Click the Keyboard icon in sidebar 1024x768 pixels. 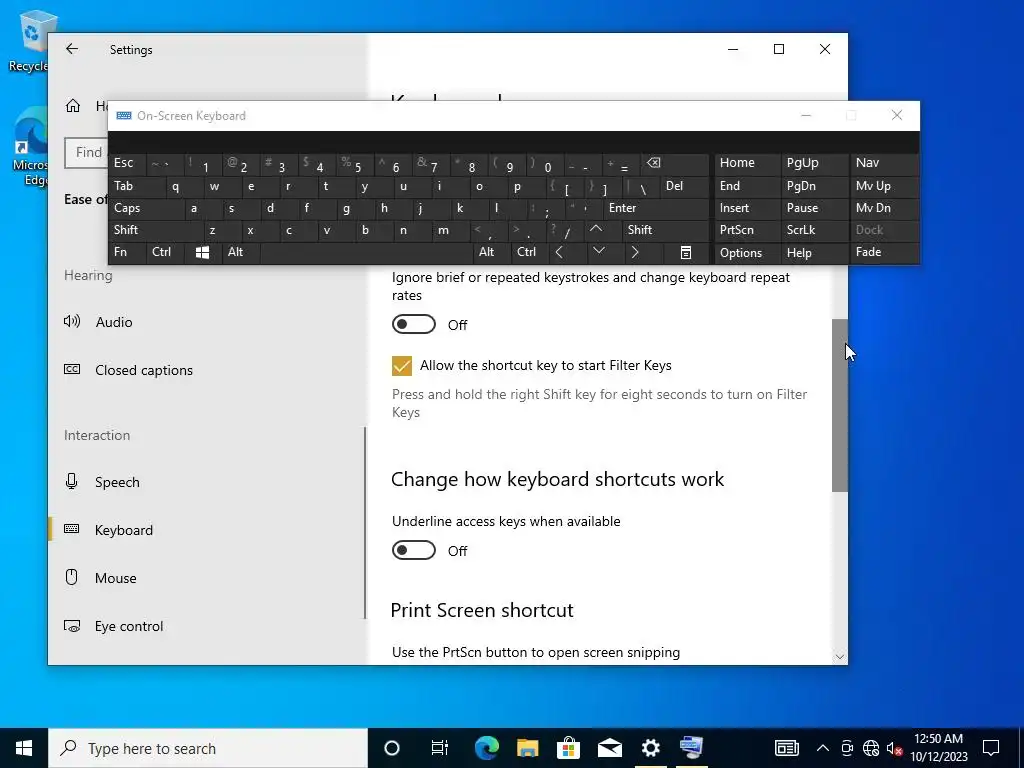[72, 529]
